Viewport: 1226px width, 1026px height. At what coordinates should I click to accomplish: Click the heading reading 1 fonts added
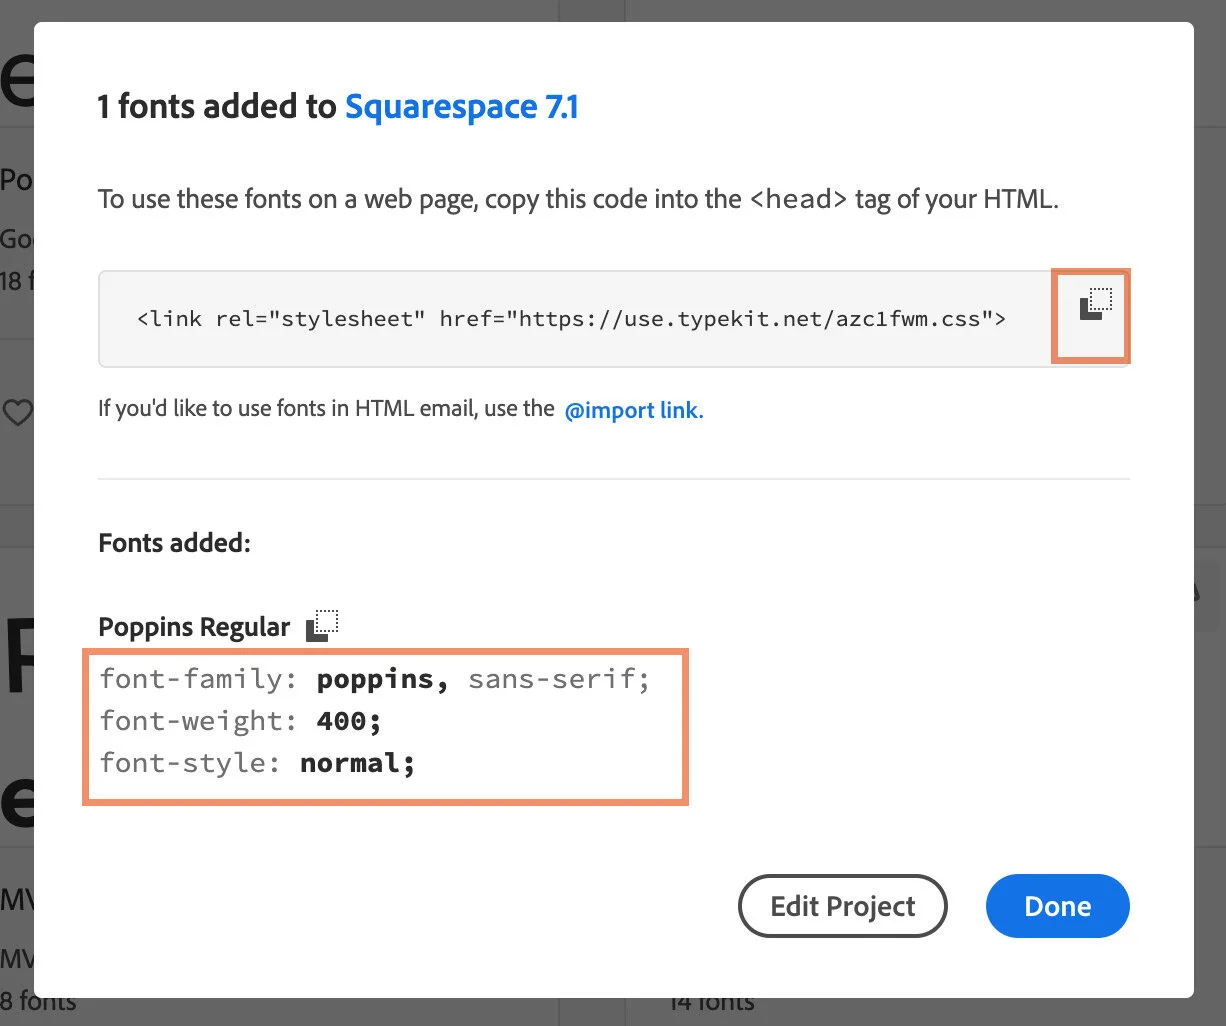(x=217, y=106)
